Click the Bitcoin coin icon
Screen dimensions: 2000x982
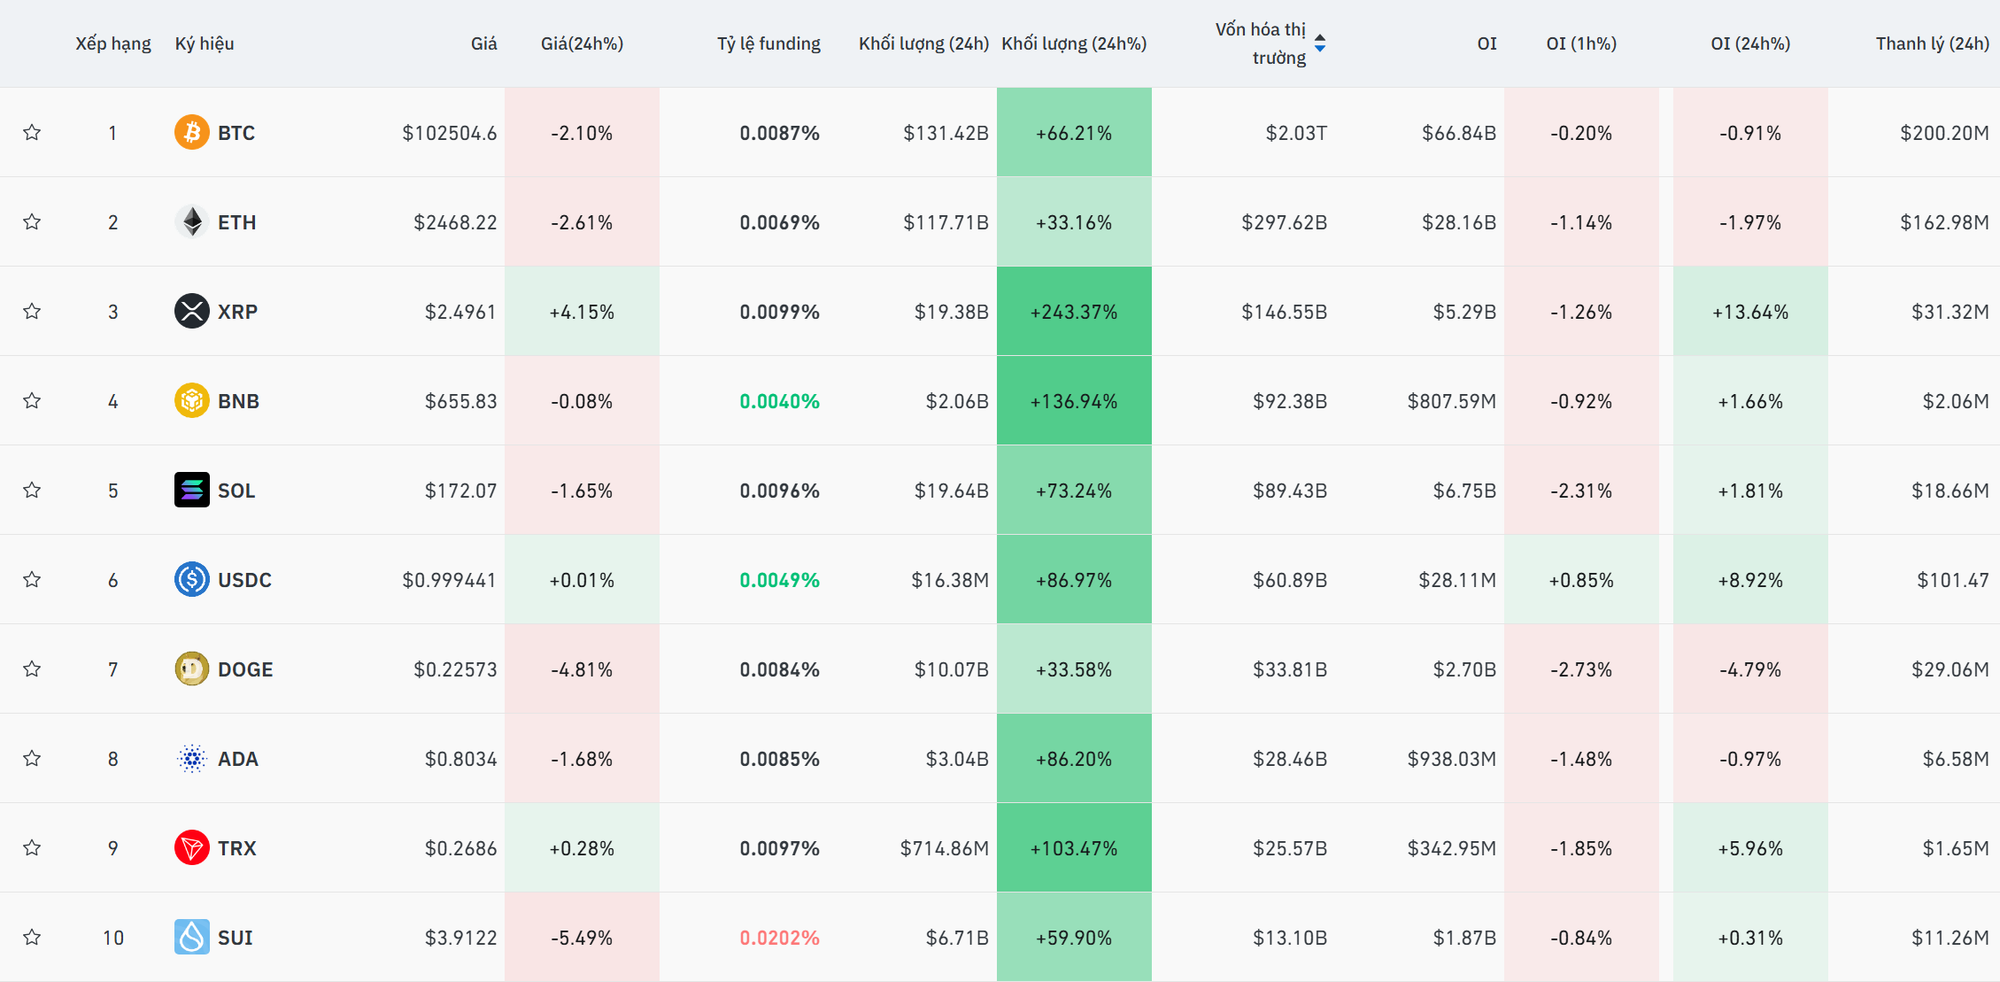point(192,132)
